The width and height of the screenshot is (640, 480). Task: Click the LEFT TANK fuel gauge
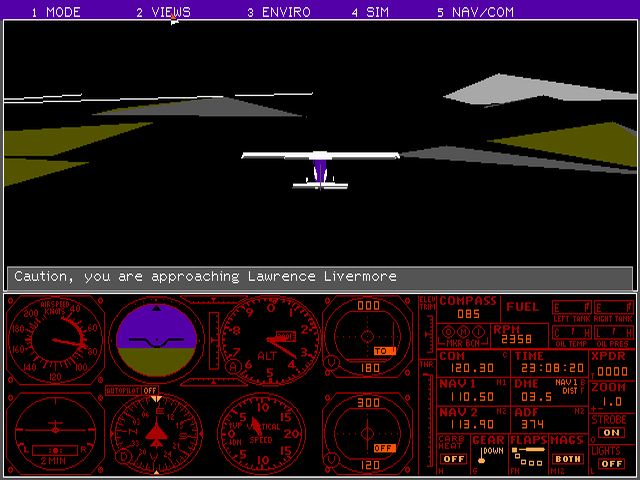(x=571, y=307)
